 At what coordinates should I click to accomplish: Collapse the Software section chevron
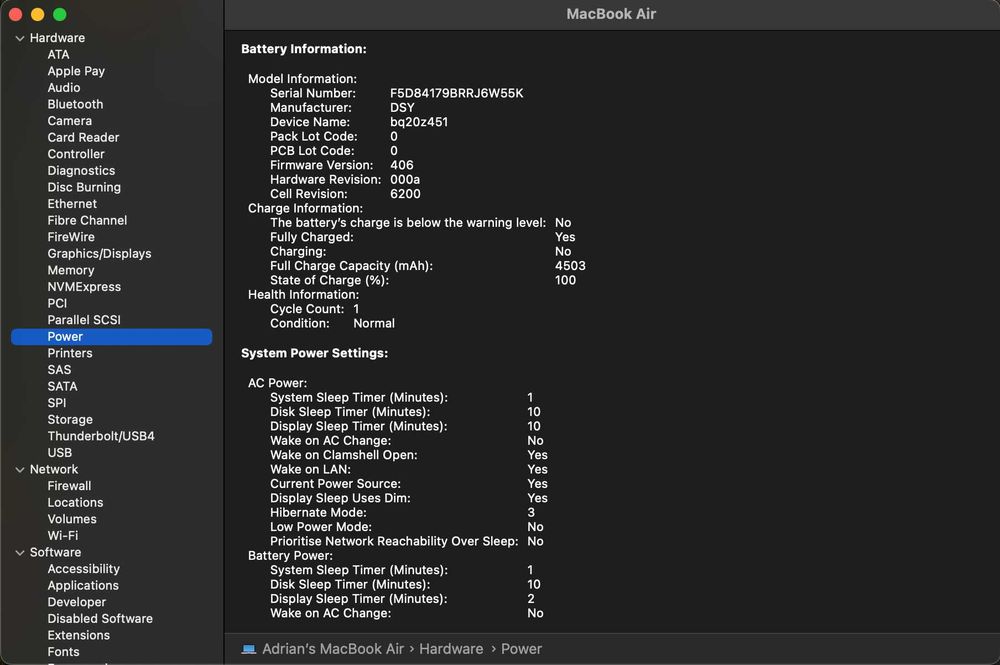click(20, 553)
